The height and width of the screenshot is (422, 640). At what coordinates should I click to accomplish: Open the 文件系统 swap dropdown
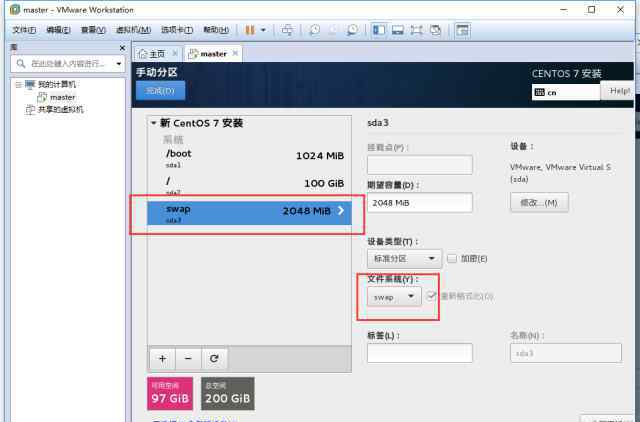click(394, 297)
